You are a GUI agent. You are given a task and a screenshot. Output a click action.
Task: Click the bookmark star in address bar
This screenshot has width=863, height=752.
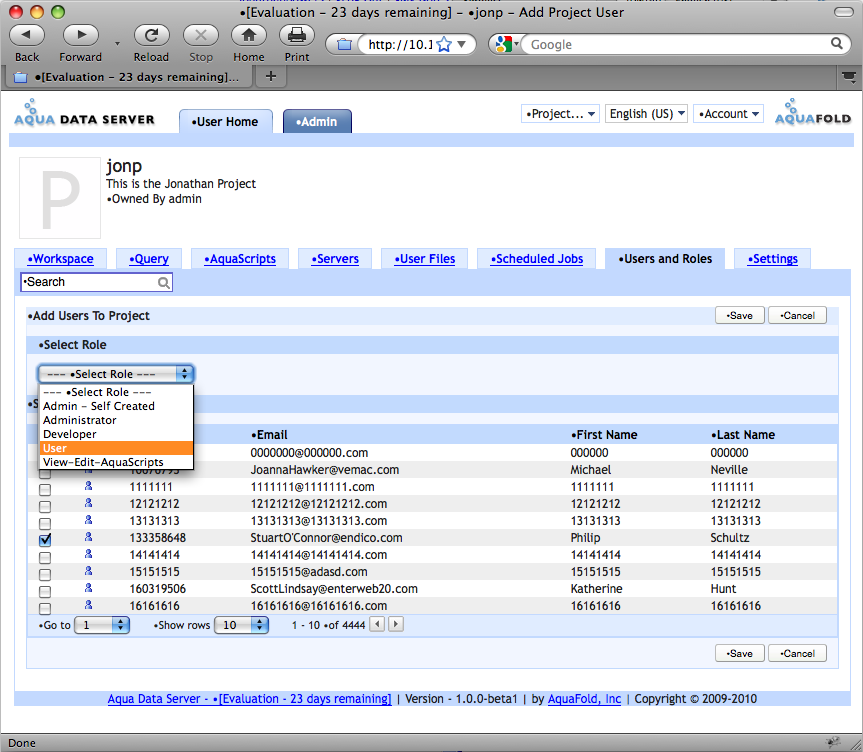(444, 45)
